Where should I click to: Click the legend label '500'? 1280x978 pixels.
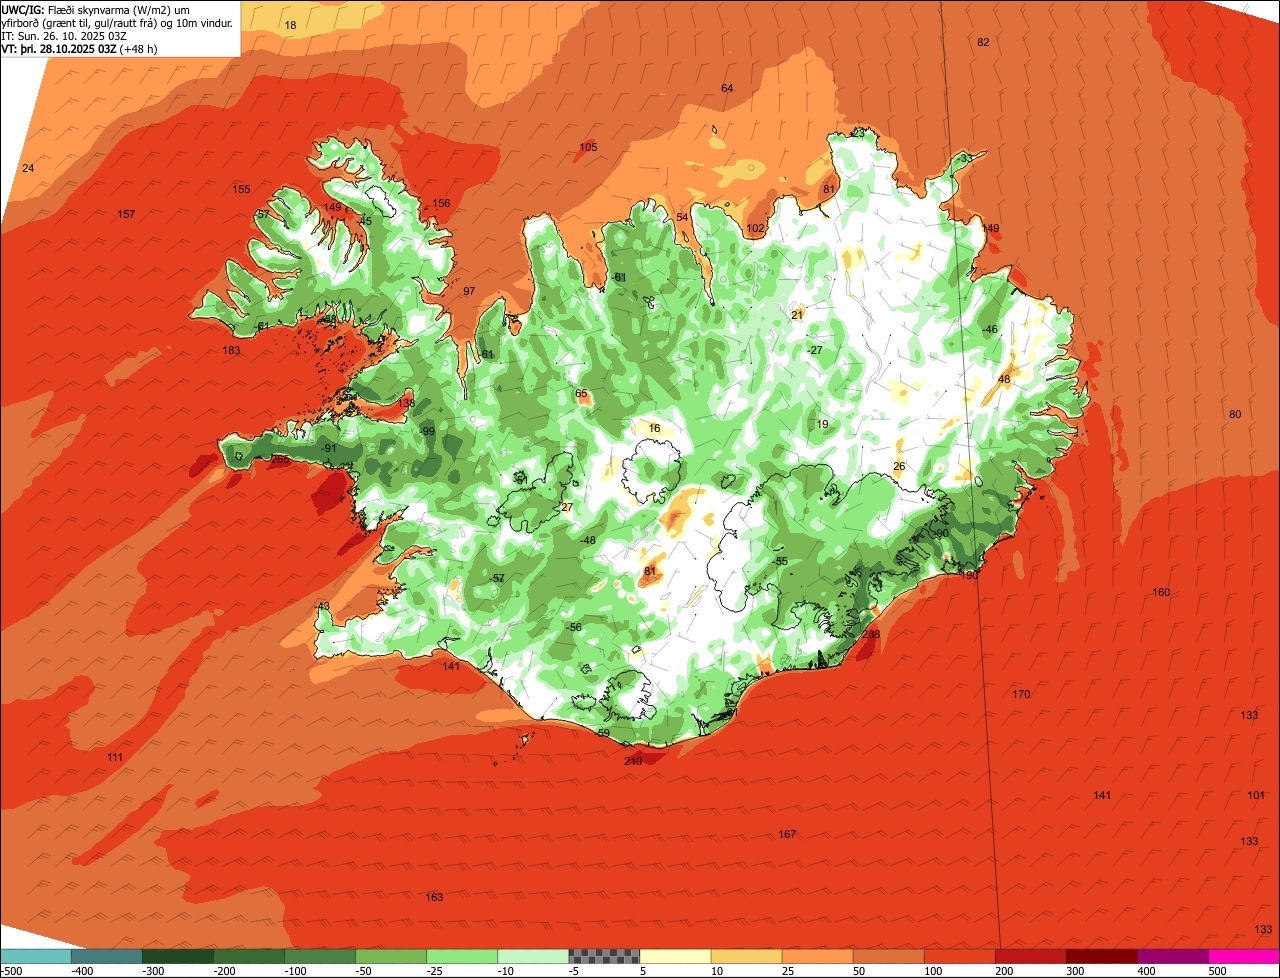pos(1217,971)
